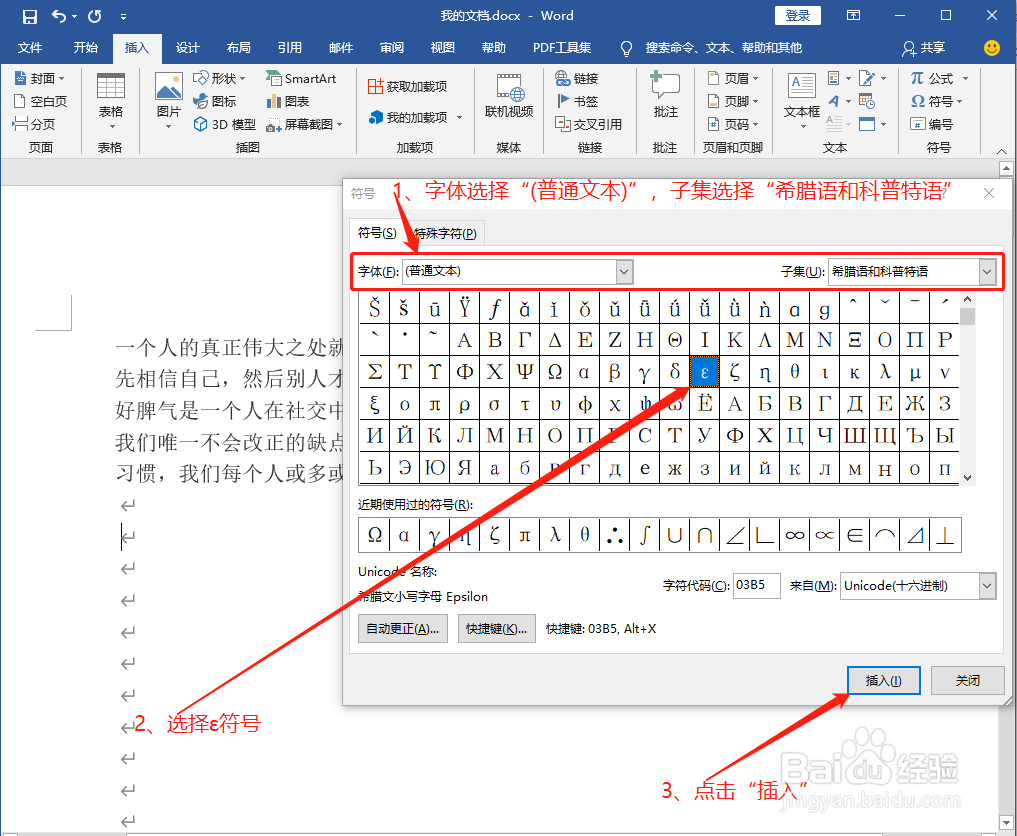This screenshot has height=836, width=1017.
Task: Collapse the ribbon with the chevron
Action: [x=1001, y=150]
